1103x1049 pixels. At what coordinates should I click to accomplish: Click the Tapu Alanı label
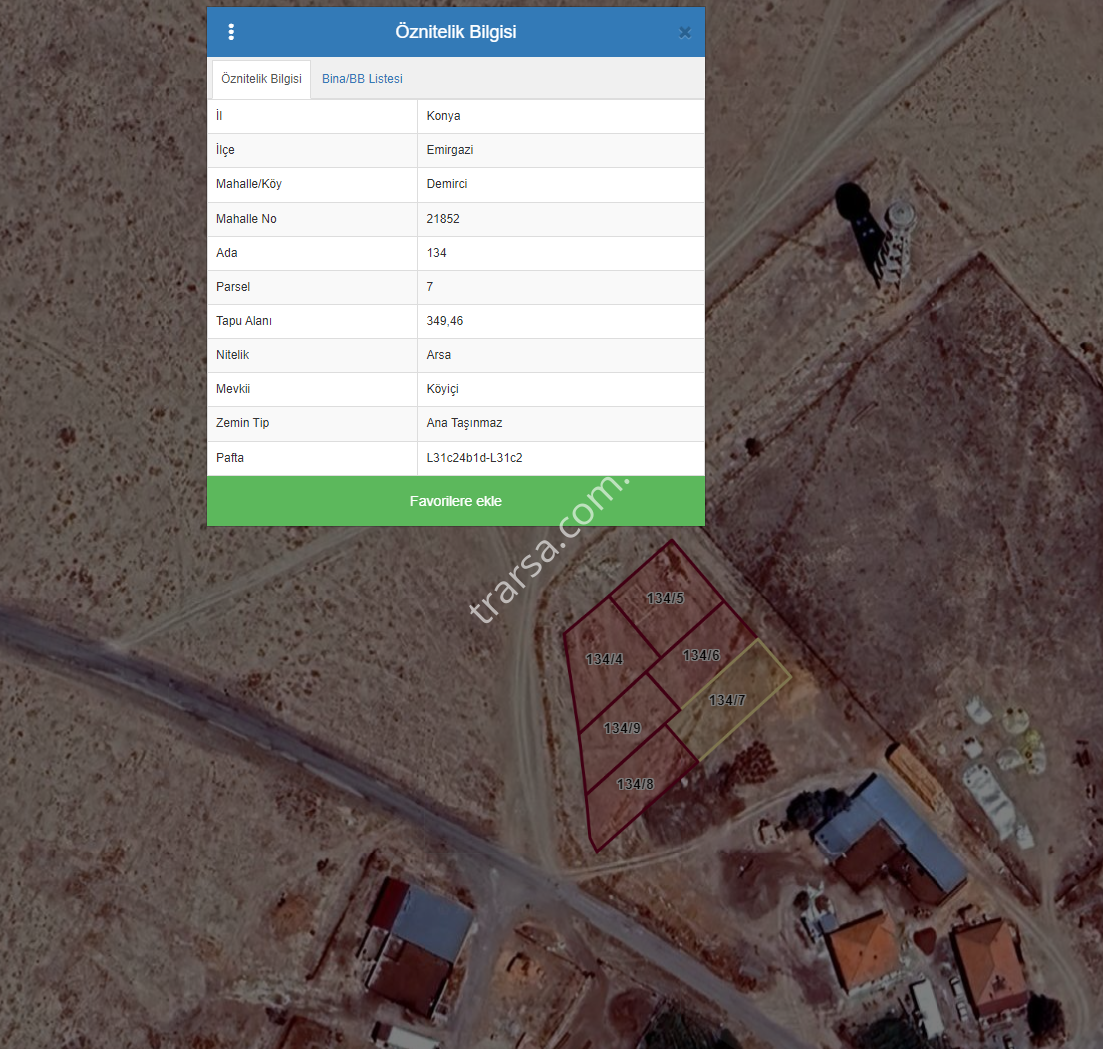[243, 321]
